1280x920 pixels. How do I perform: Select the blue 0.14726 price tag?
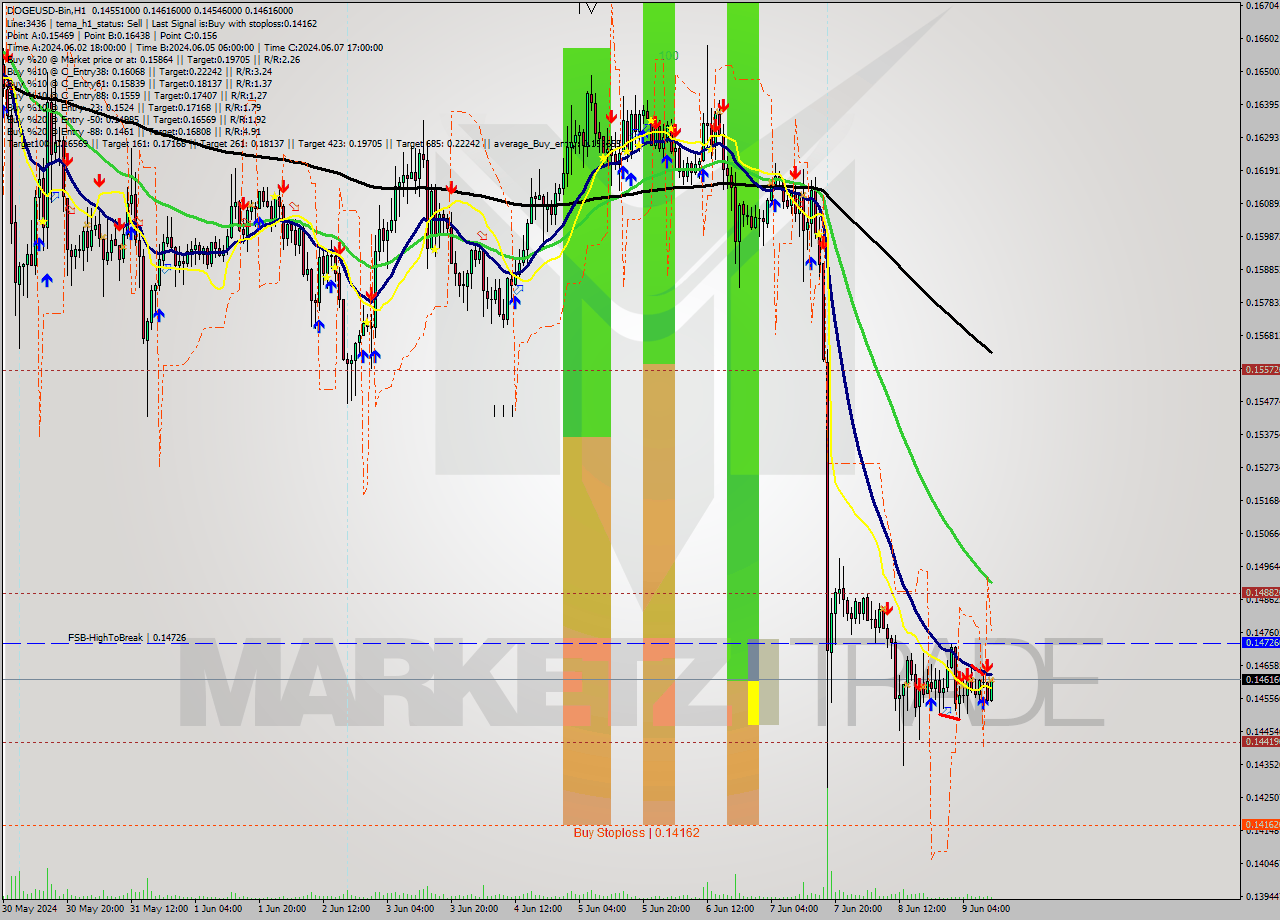click(x=1260, y=642)
